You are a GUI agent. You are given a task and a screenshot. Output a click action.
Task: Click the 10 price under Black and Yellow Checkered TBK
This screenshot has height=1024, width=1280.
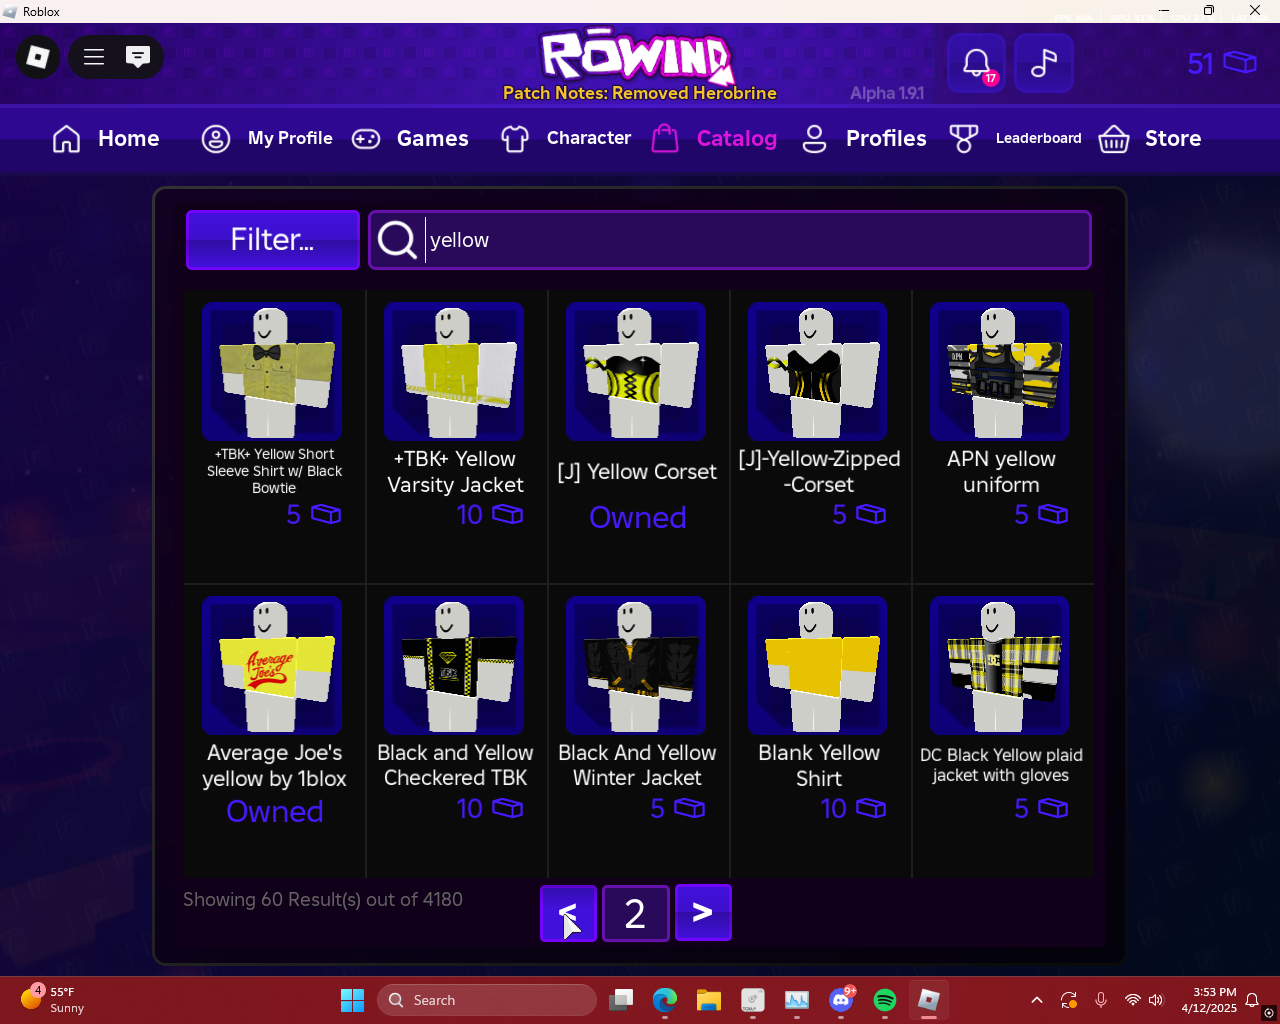[490, 809]
